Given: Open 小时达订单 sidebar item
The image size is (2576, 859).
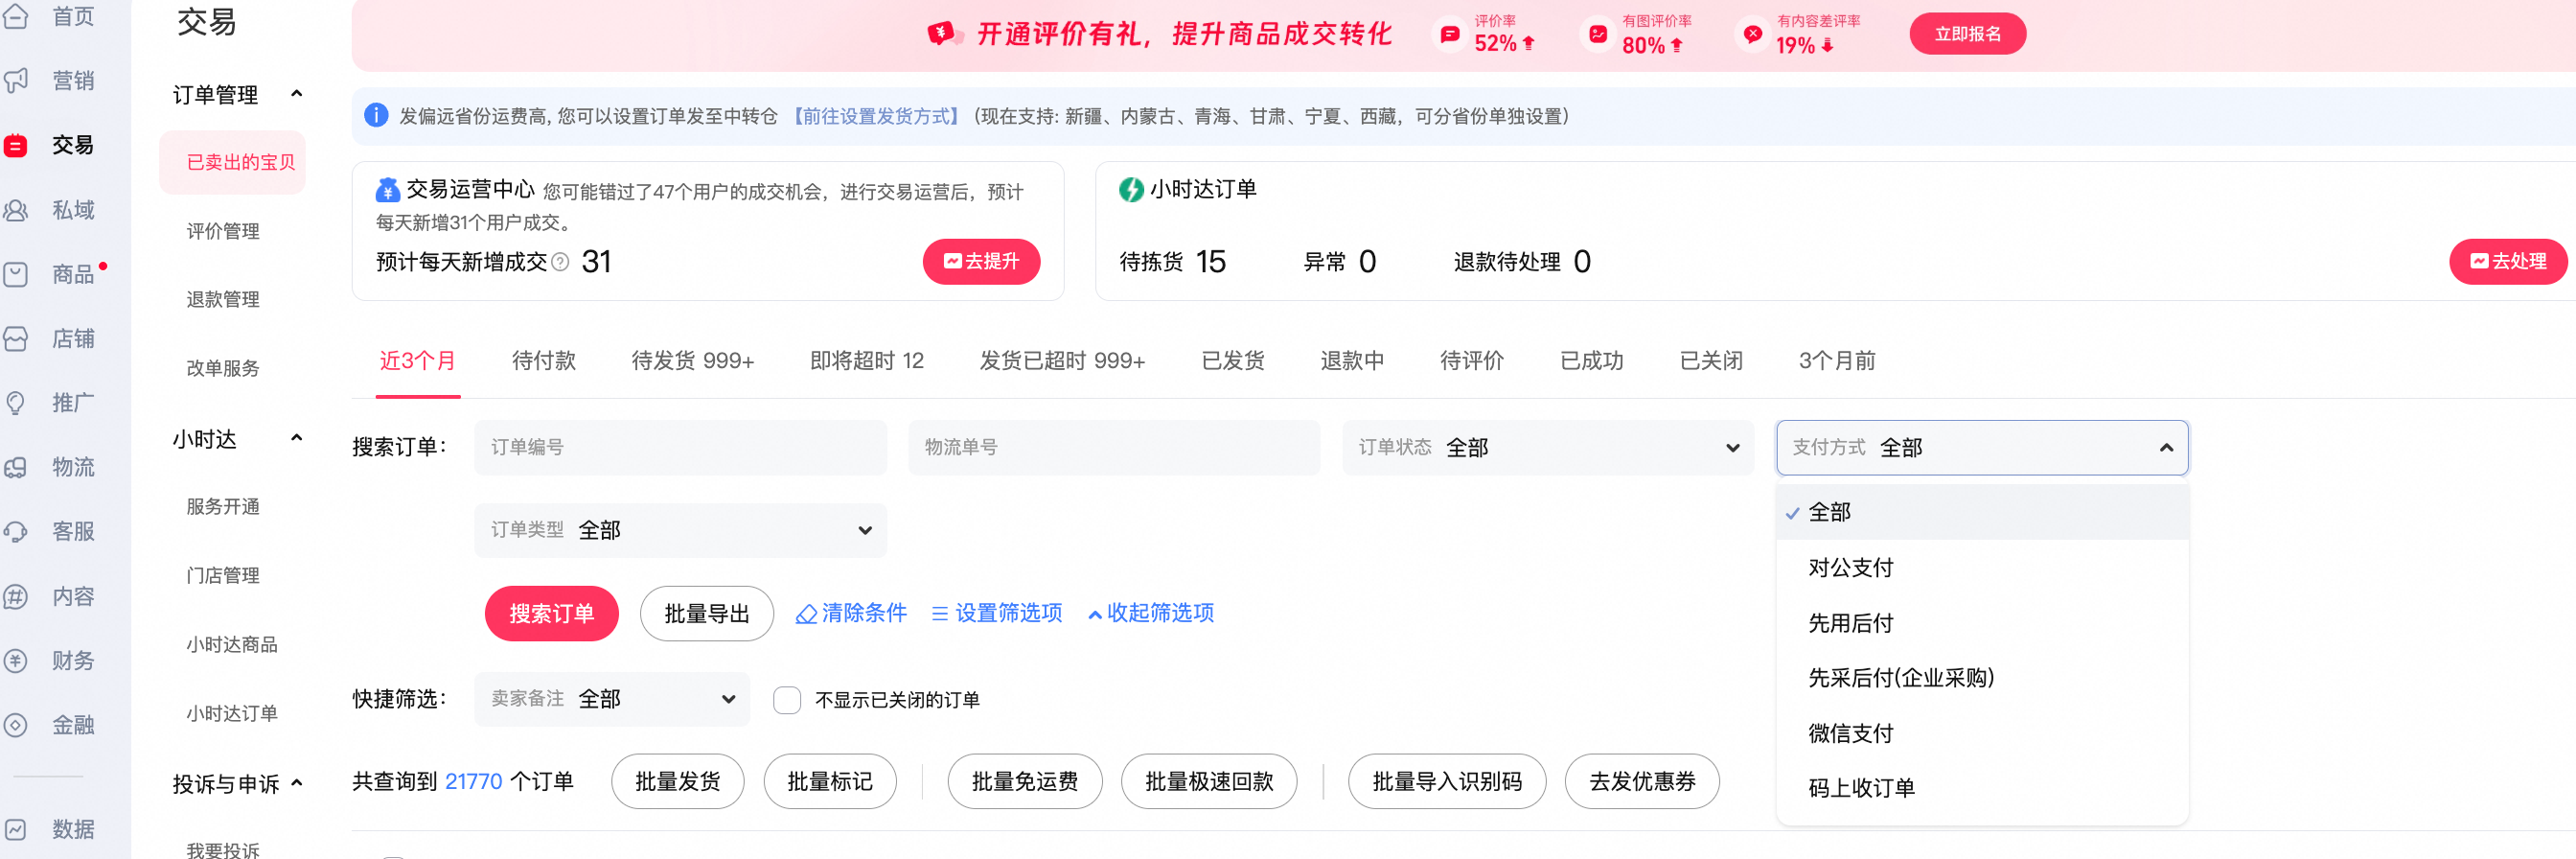Looking at the screenshot, I should [232, 714].
